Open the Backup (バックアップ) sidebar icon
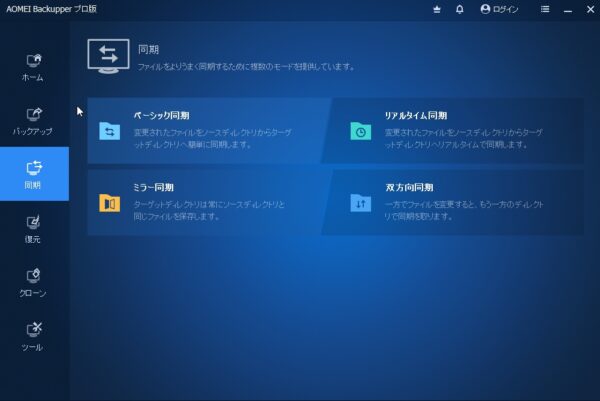This screenshot has height=401, width=600. tap(34, 114)
